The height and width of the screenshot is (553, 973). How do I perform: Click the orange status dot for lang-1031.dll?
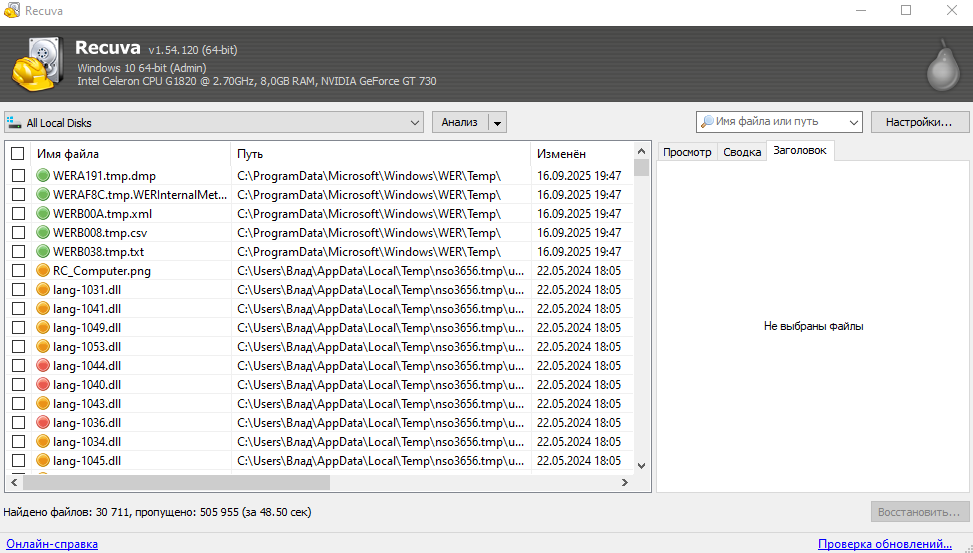tap(43, 289)
